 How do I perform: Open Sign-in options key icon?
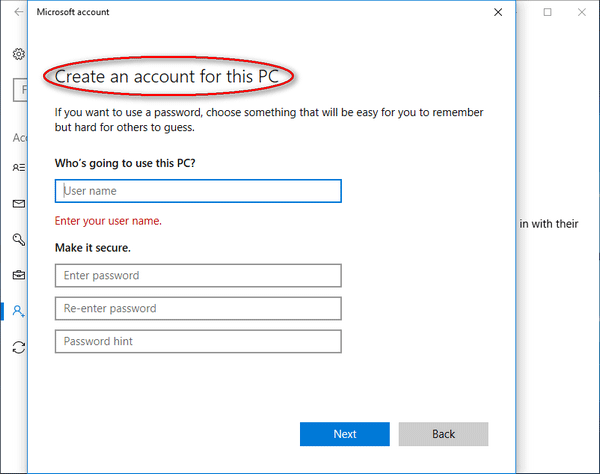click(18, 239)
